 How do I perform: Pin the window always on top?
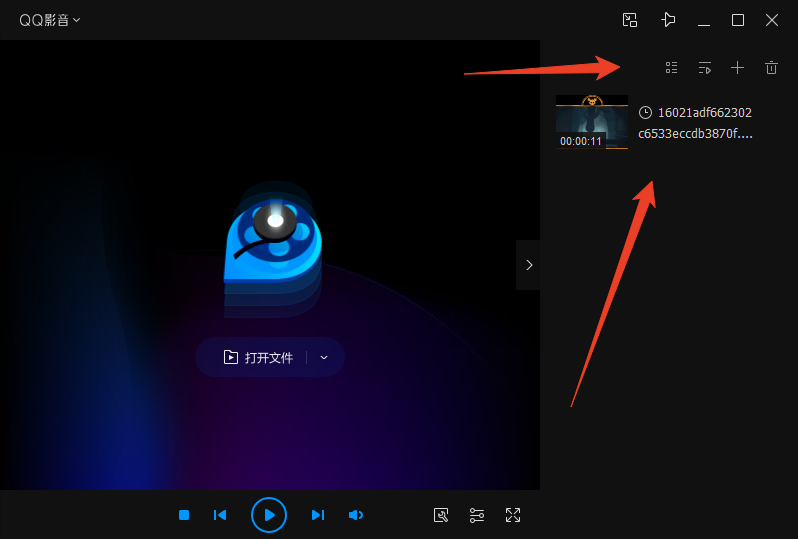[668, 20]
